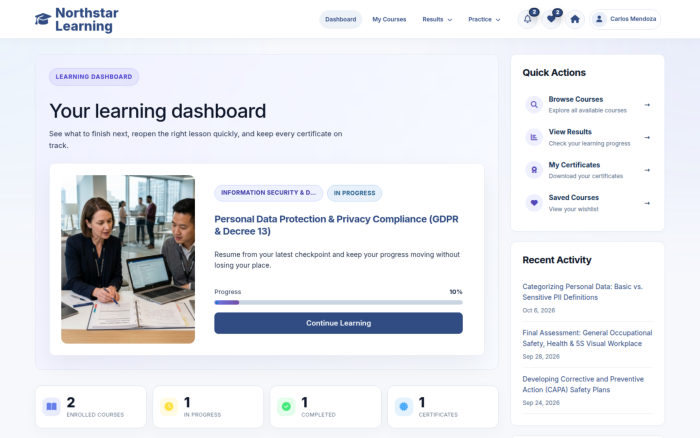
Task: Expand the Practice dropdown menu
Action: click(x=484, y=19)
